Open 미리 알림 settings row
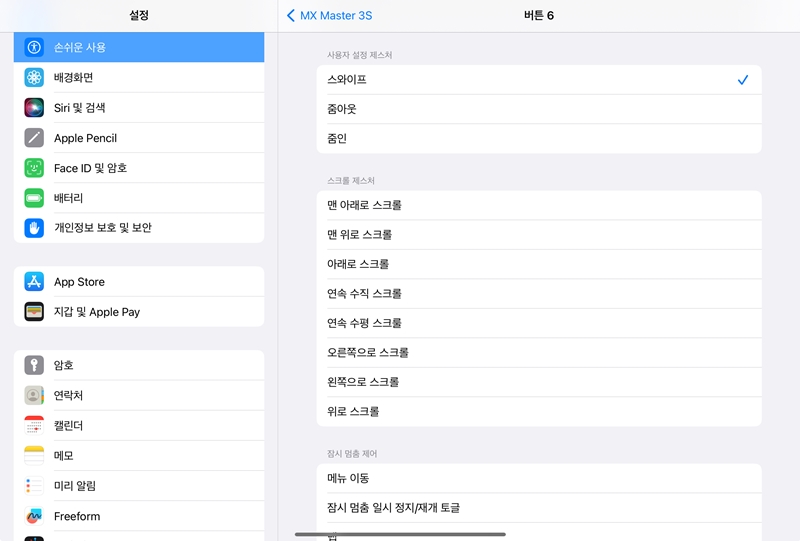The image size is (800, 541). pos(139,486)
